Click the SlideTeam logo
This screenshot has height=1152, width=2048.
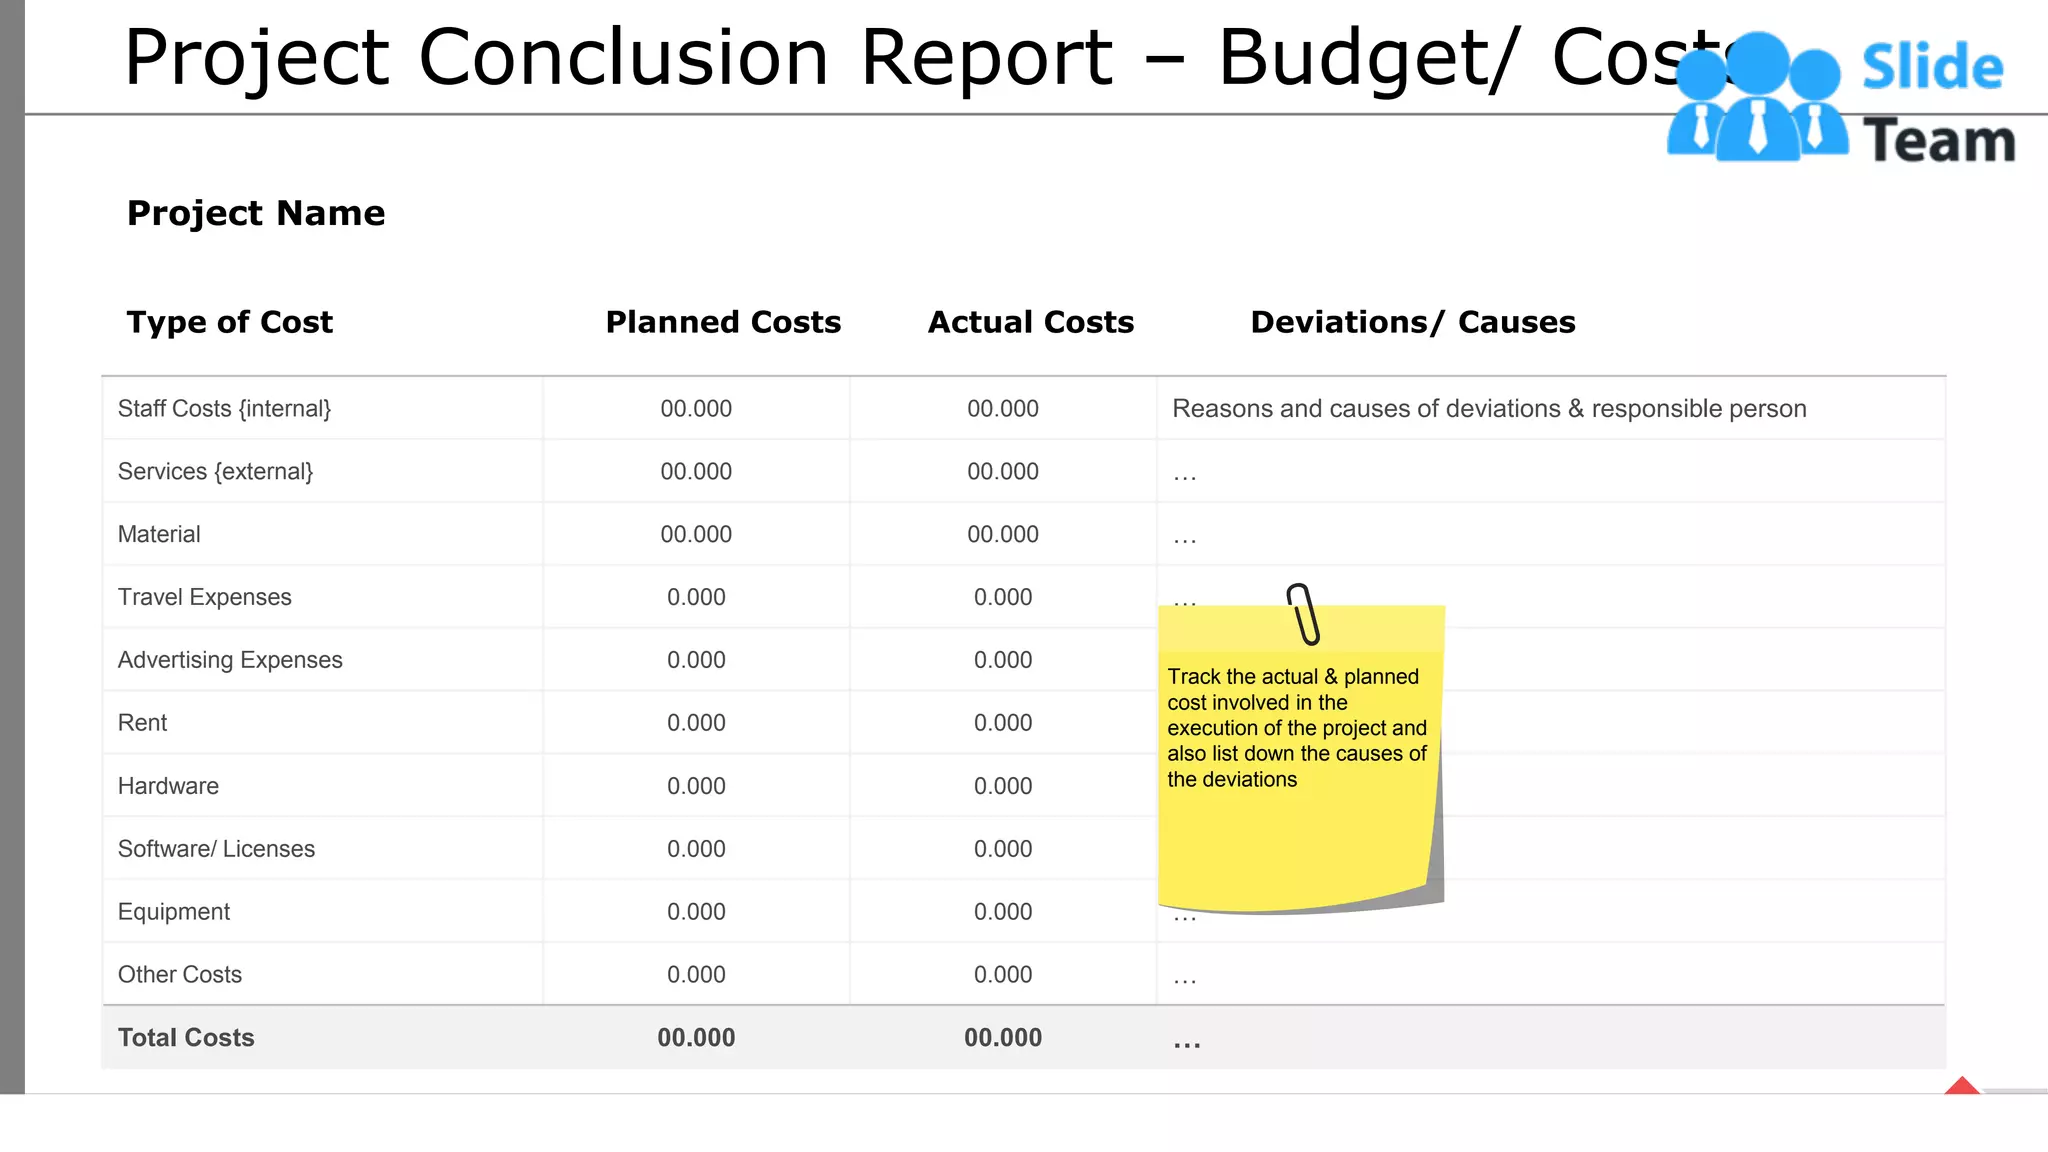(x=1841, y=98)
